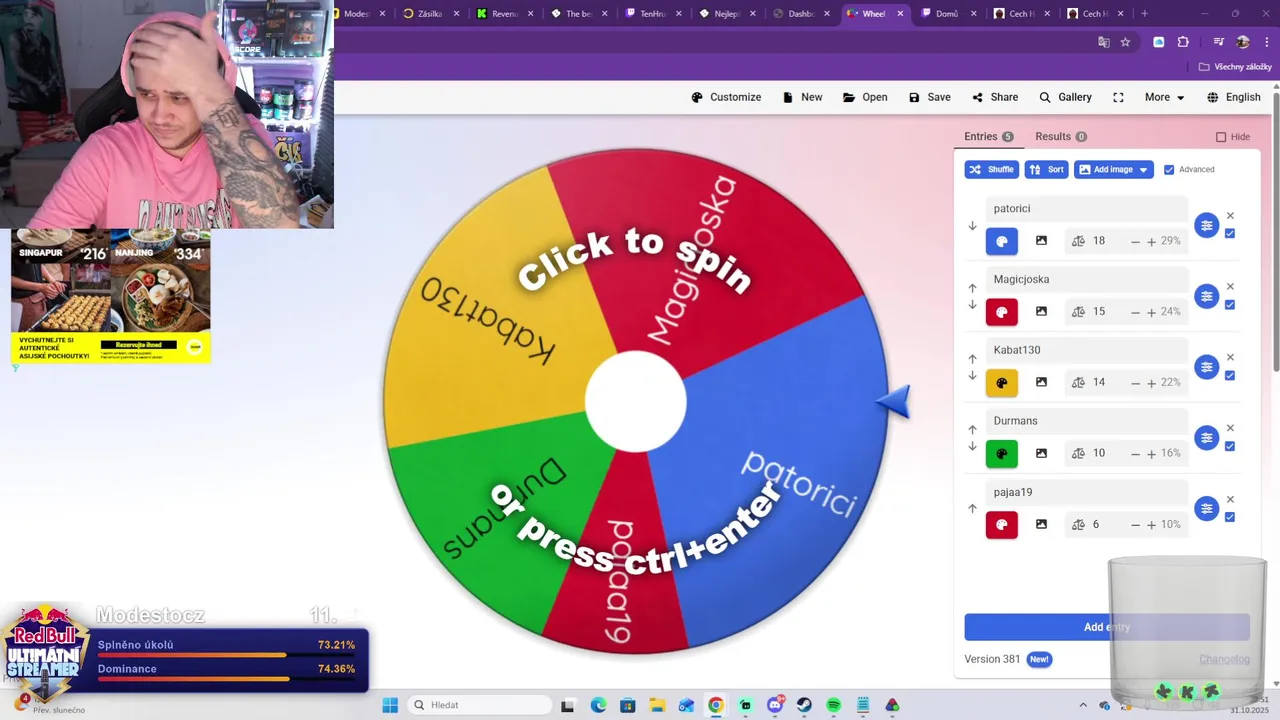
Task: Open the Customize palette option
Action: tap(726, 97)
